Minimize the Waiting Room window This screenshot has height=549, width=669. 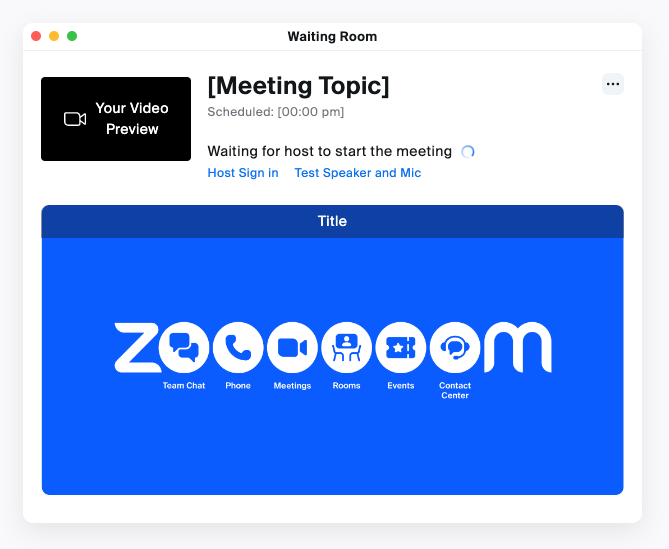tap(54, 36)
